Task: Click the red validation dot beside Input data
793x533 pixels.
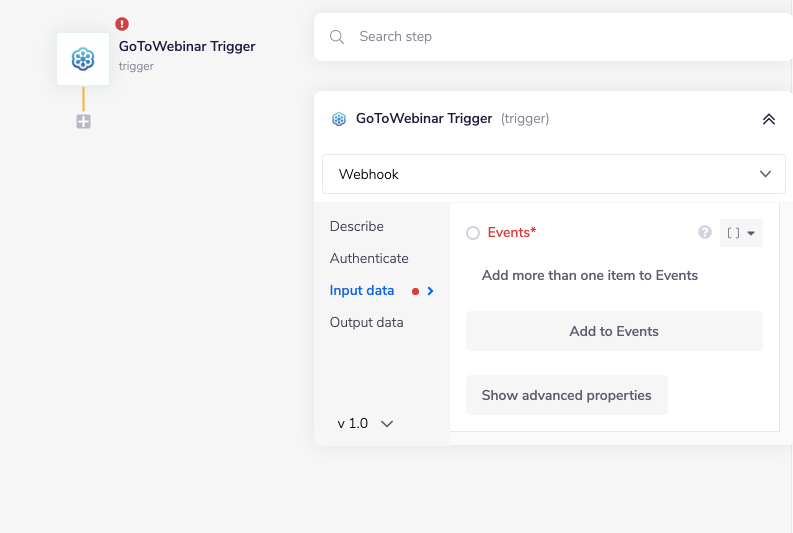Action: pos(415,291)
